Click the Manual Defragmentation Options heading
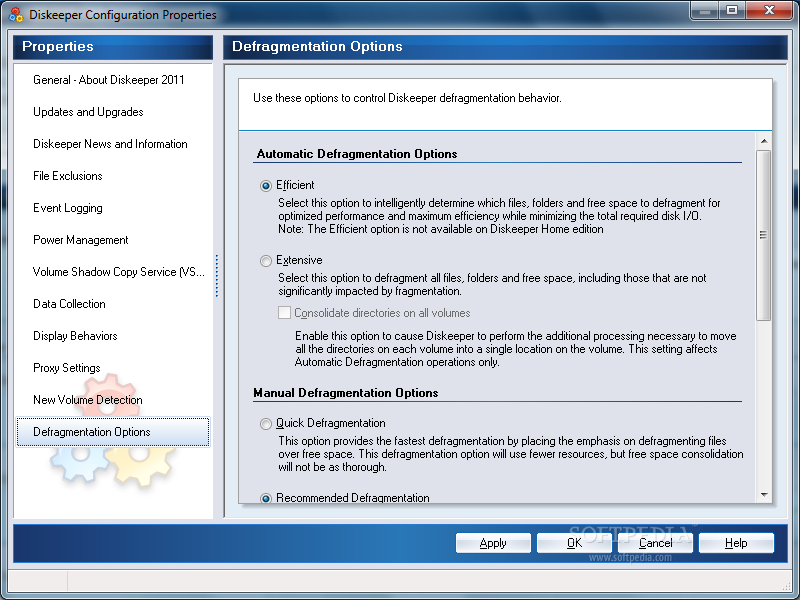Viewport: 800px width, 600px height. tap(346, 393)
